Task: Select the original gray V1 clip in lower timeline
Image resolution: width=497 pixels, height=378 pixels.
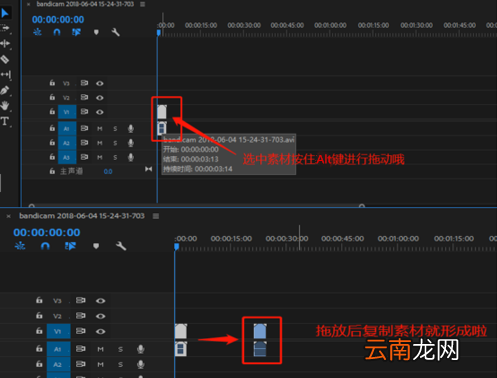Action: point(181,331)
